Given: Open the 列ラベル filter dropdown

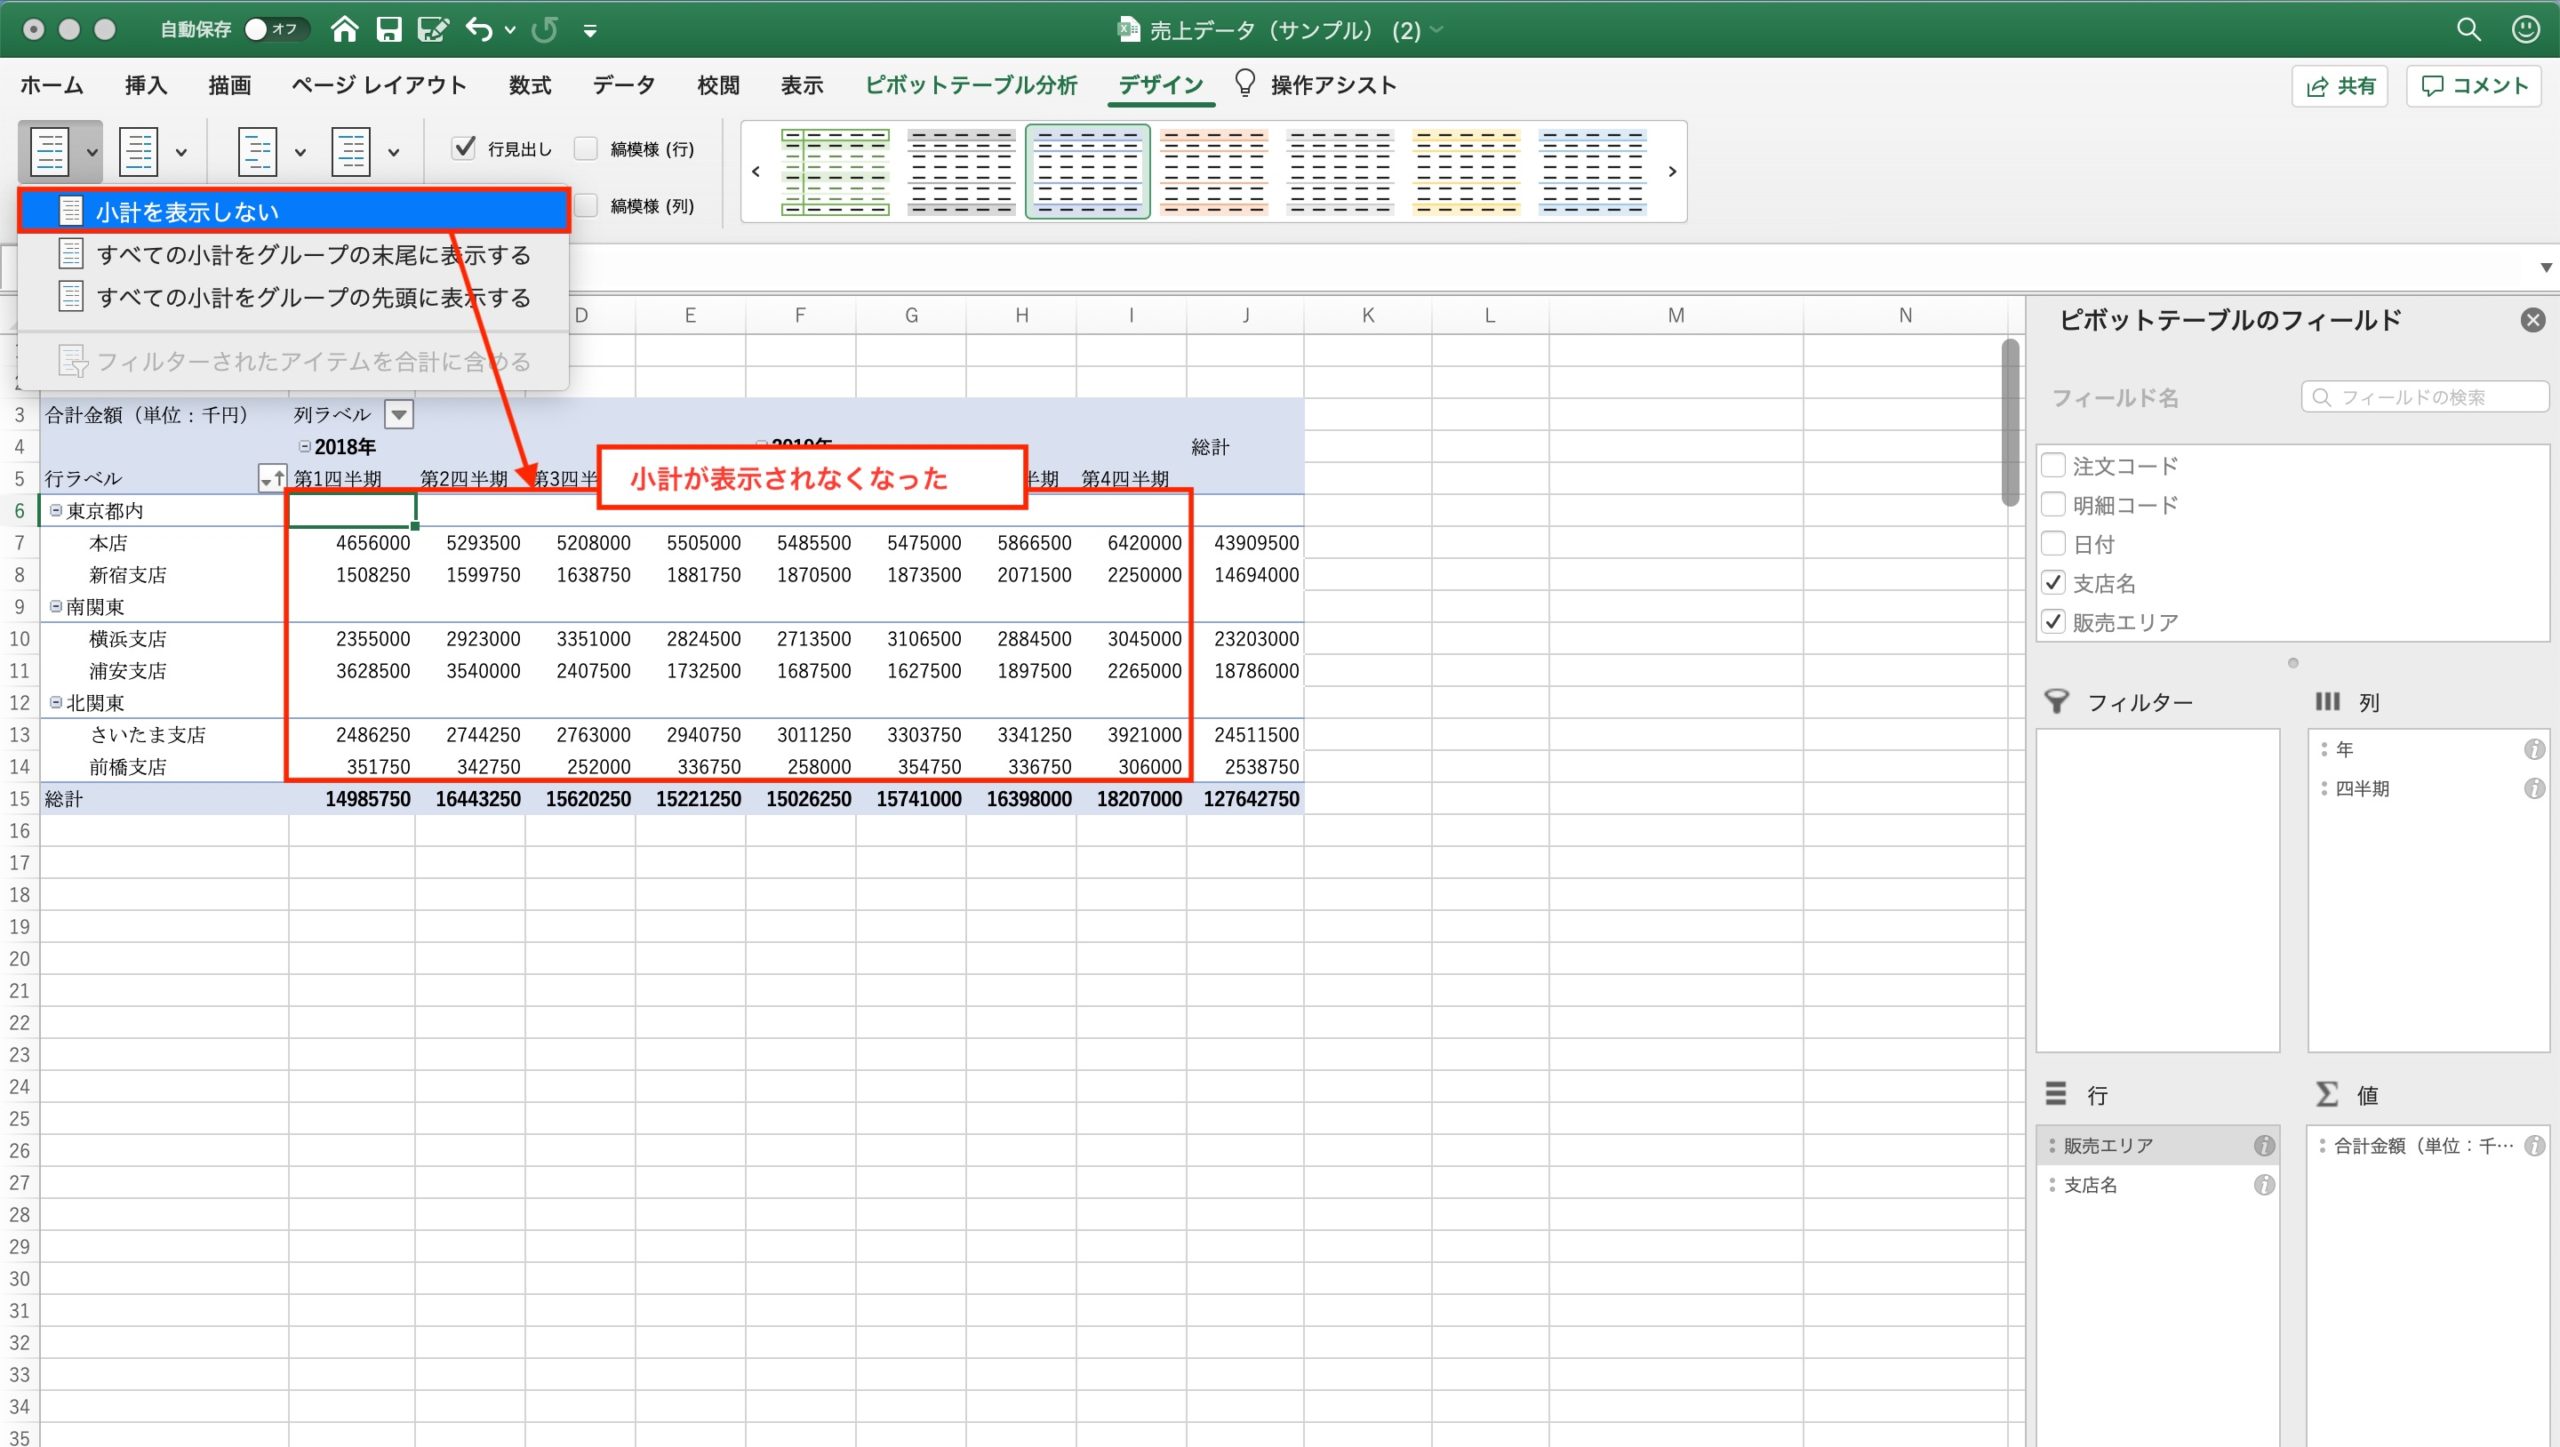Looking at the screenshot, I should click(x=399, y=414).
